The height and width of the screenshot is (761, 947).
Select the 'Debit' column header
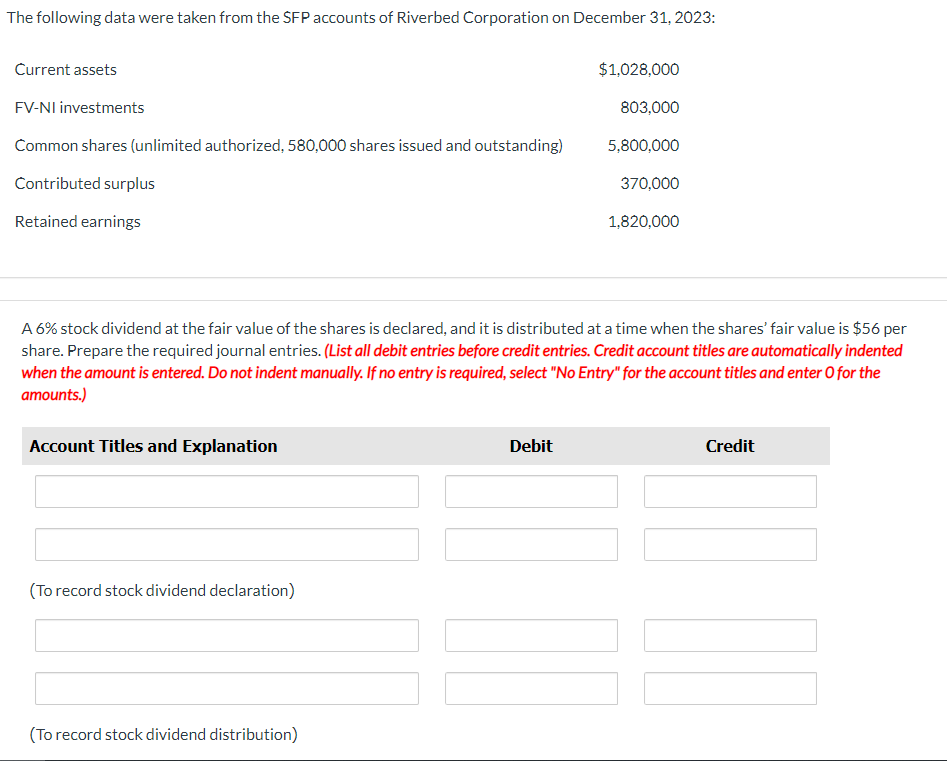(531, 445)
